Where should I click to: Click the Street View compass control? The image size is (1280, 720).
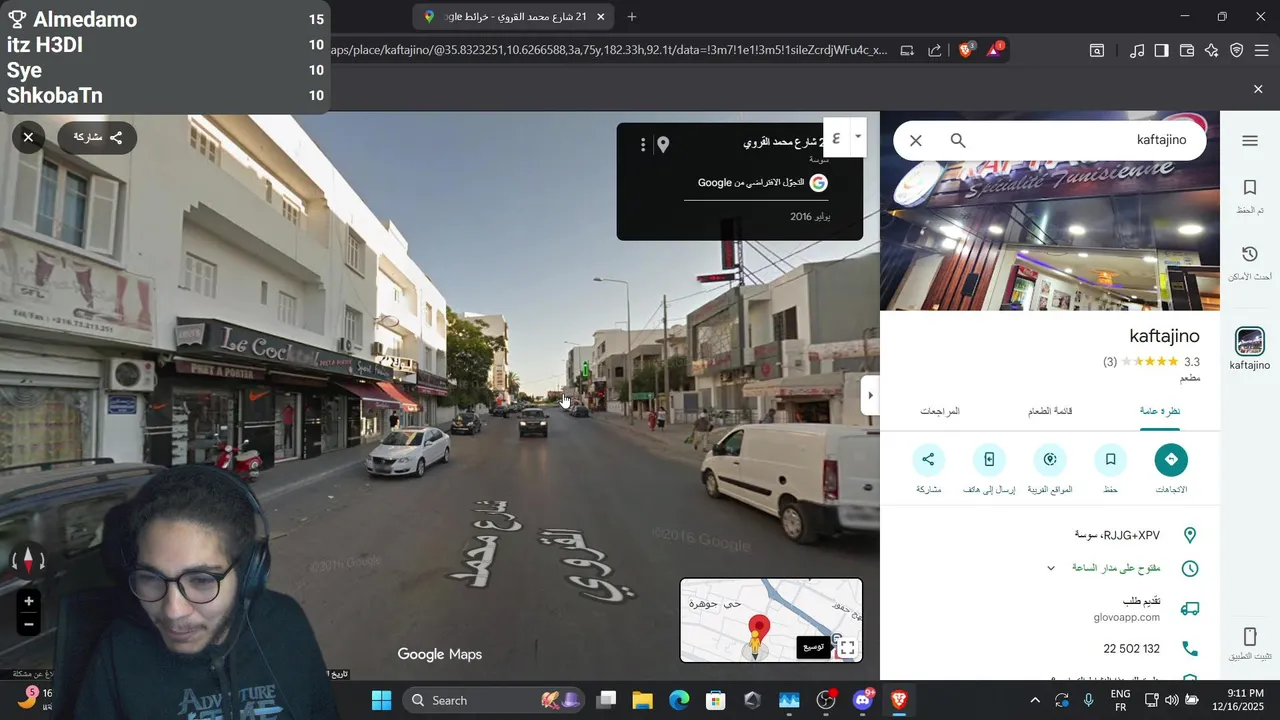click(x=28, y=559)
